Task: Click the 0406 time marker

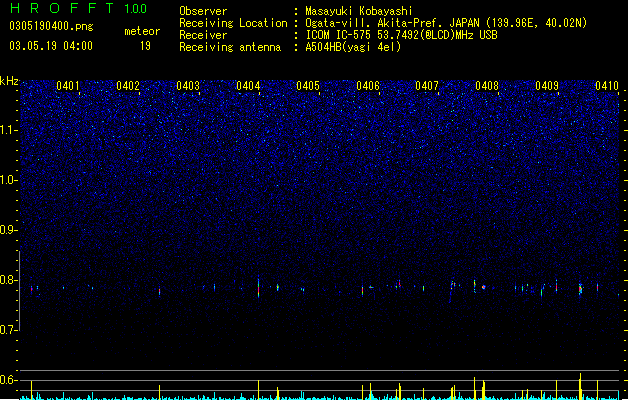Action: (368, 86)
